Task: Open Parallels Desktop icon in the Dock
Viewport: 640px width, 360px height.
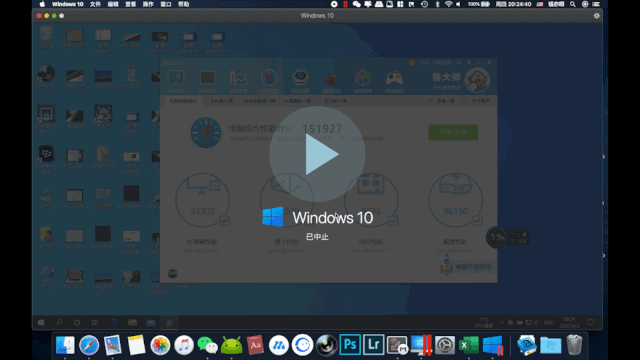Action: pos(421,345)
